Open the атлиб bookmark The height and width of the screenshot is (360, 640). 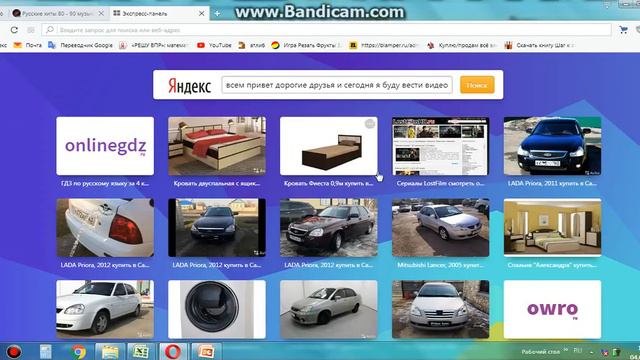(252, 45)
